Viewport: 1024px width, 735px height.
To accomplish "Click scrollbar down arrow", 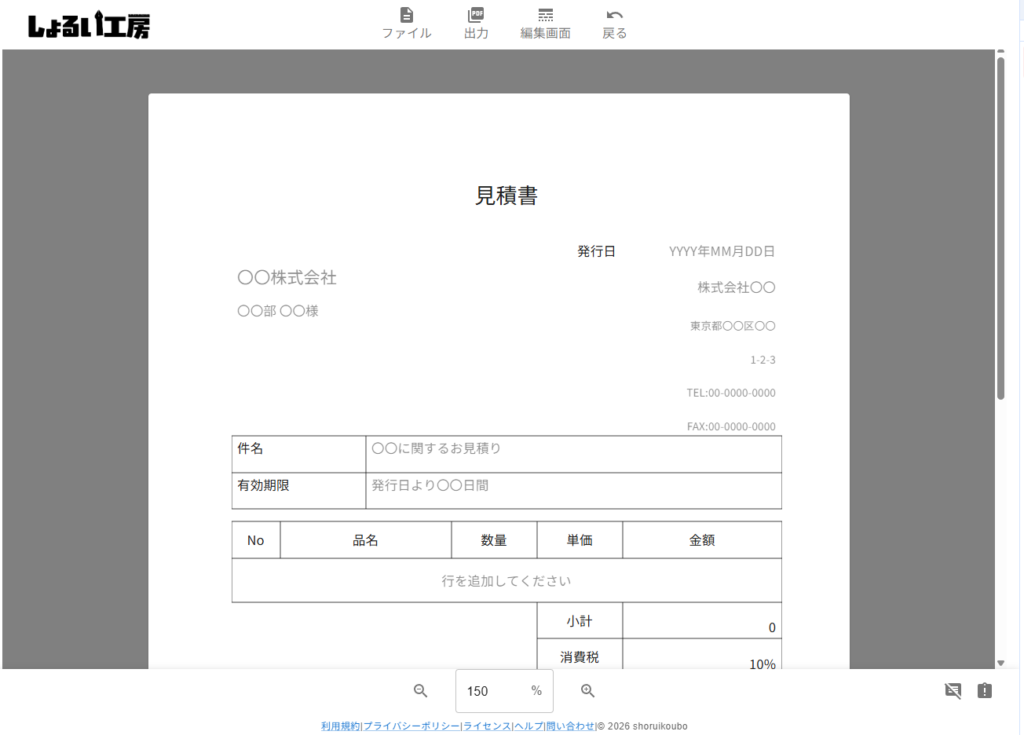I will point(1000,662).
